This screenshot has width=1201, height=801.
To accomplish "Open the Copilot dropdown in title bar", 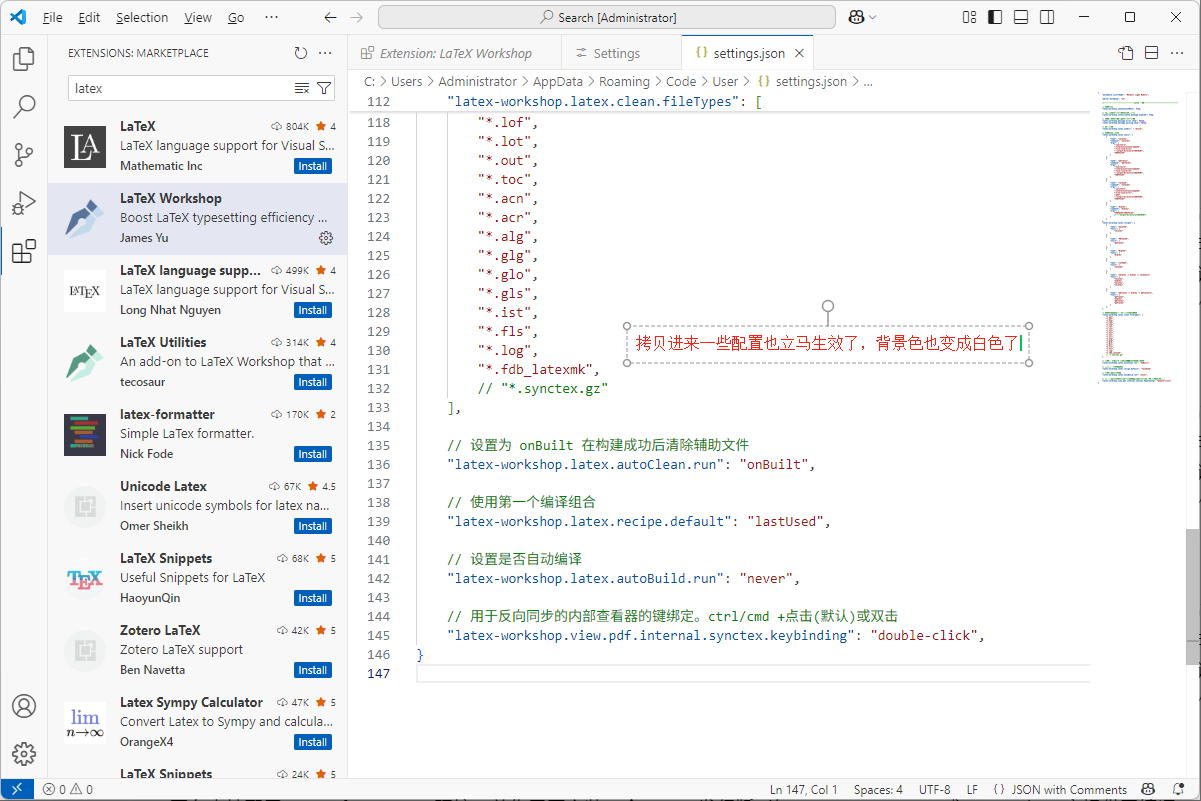I will point(873,17).
